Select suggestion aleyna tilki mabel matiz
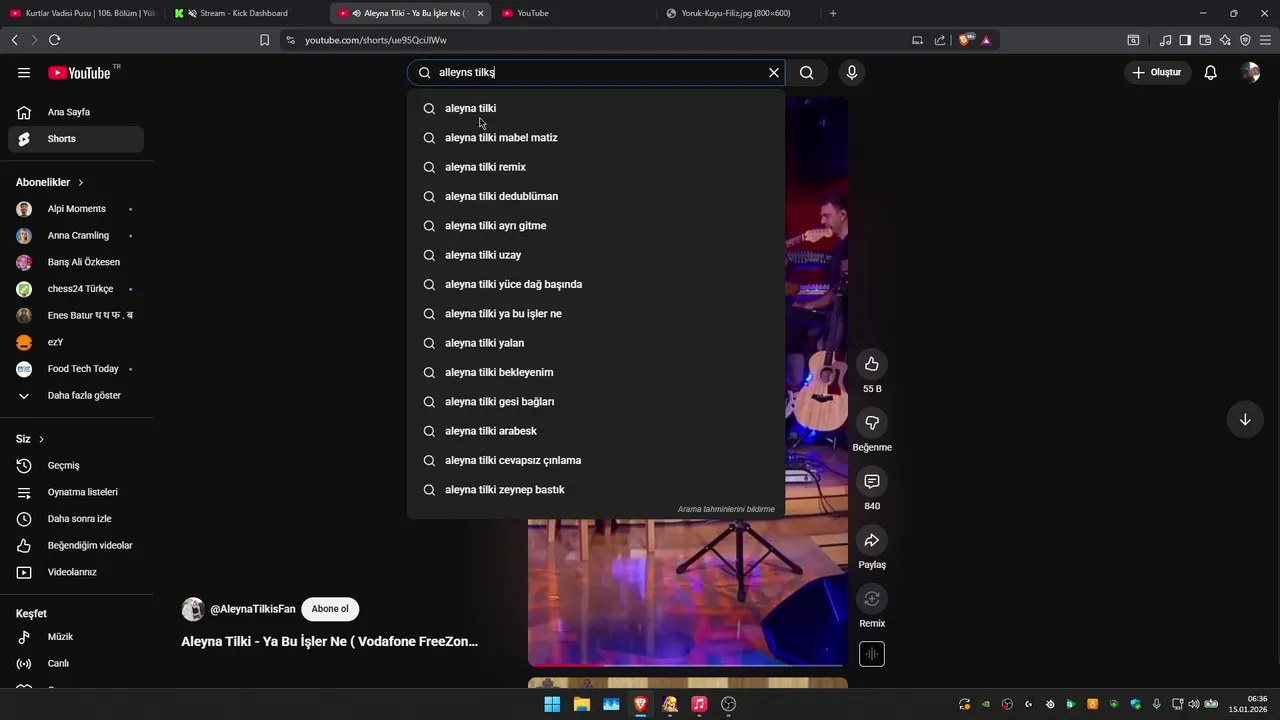This screenshot has width=1280, height=720. 596,137
